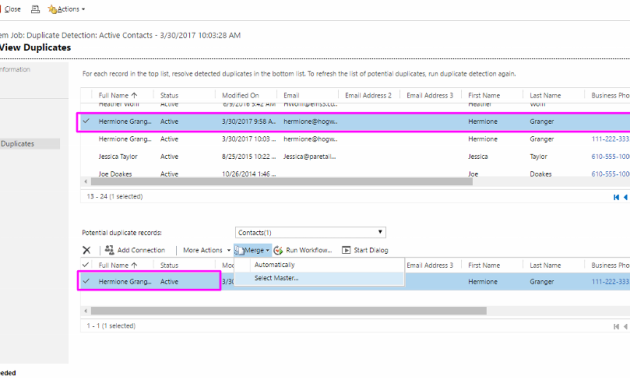Toggle checkmark on selected Hermione Granger top row

(x=86, y=121)
